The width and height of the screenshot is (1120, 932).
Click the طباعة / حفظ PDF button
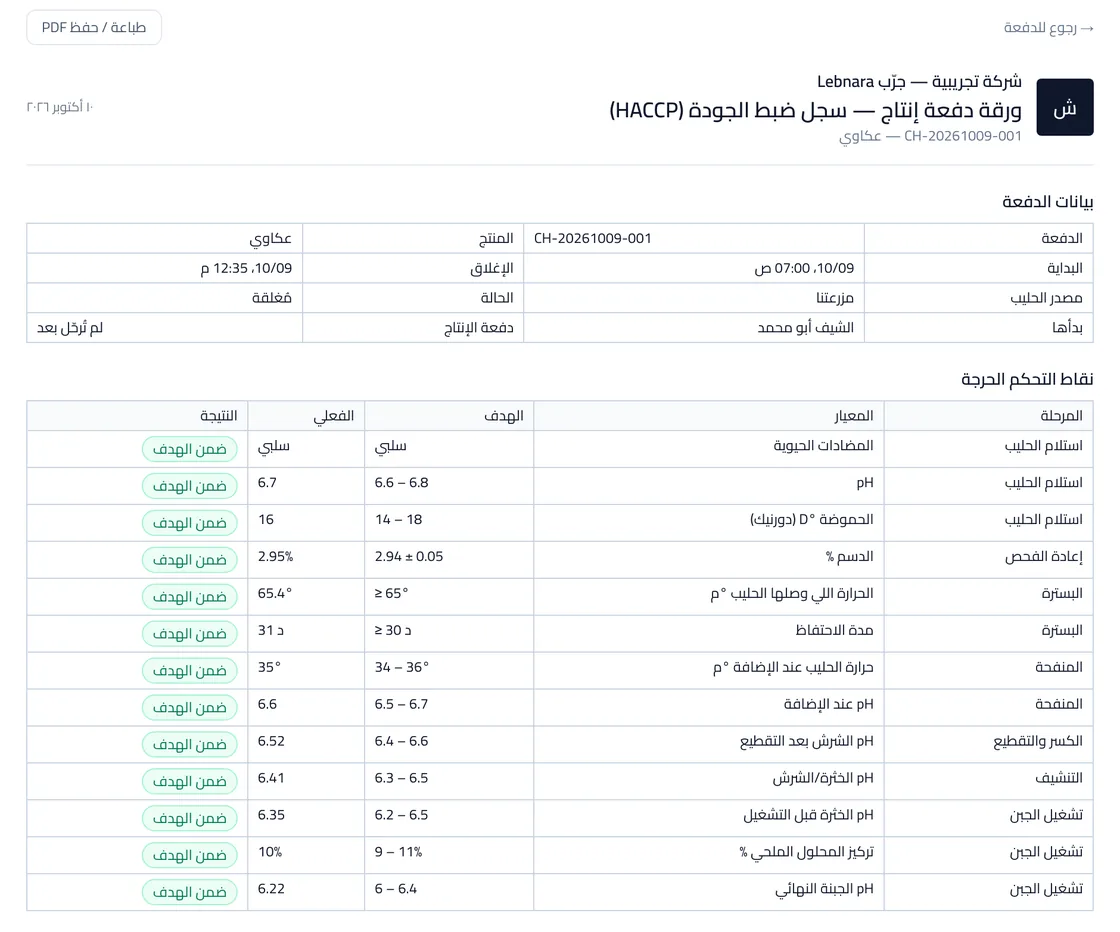point(94,27)
